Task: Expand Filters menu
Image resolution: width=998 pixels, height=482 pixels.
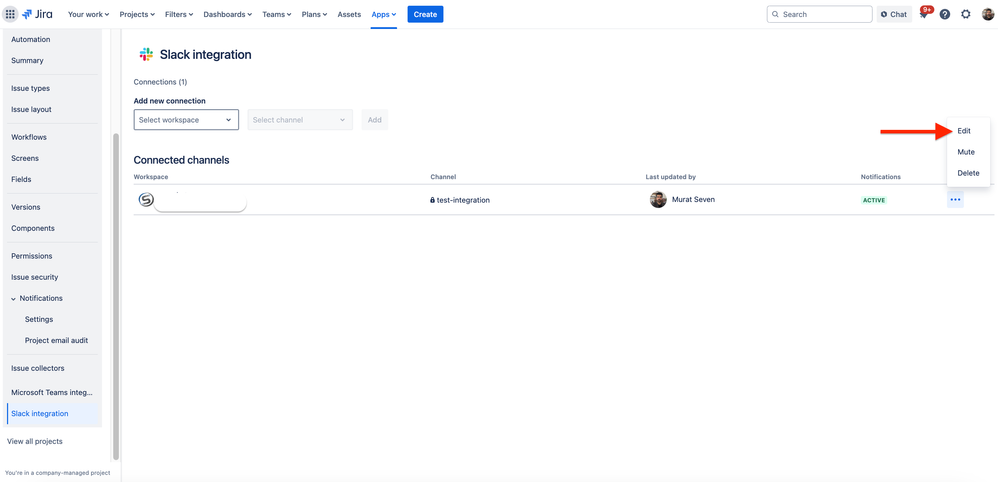Action: [179, 14]
